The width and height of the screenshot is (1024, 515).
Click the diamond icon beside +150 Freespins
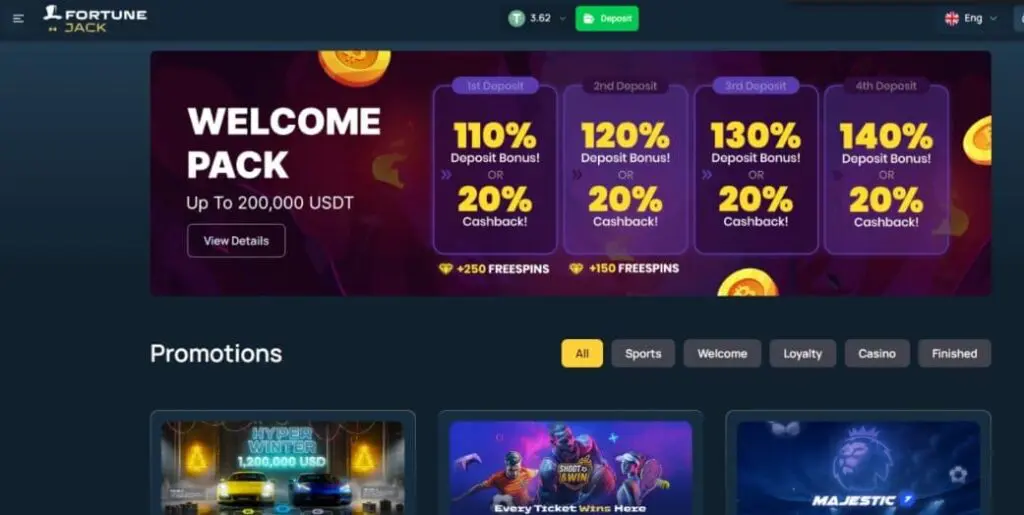pyautogui.click(x=576, y=269)
